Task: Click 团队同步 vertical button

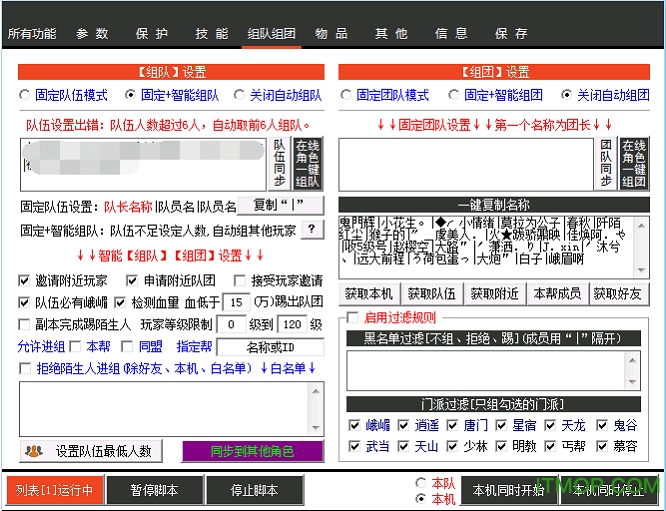Action: 605,164
